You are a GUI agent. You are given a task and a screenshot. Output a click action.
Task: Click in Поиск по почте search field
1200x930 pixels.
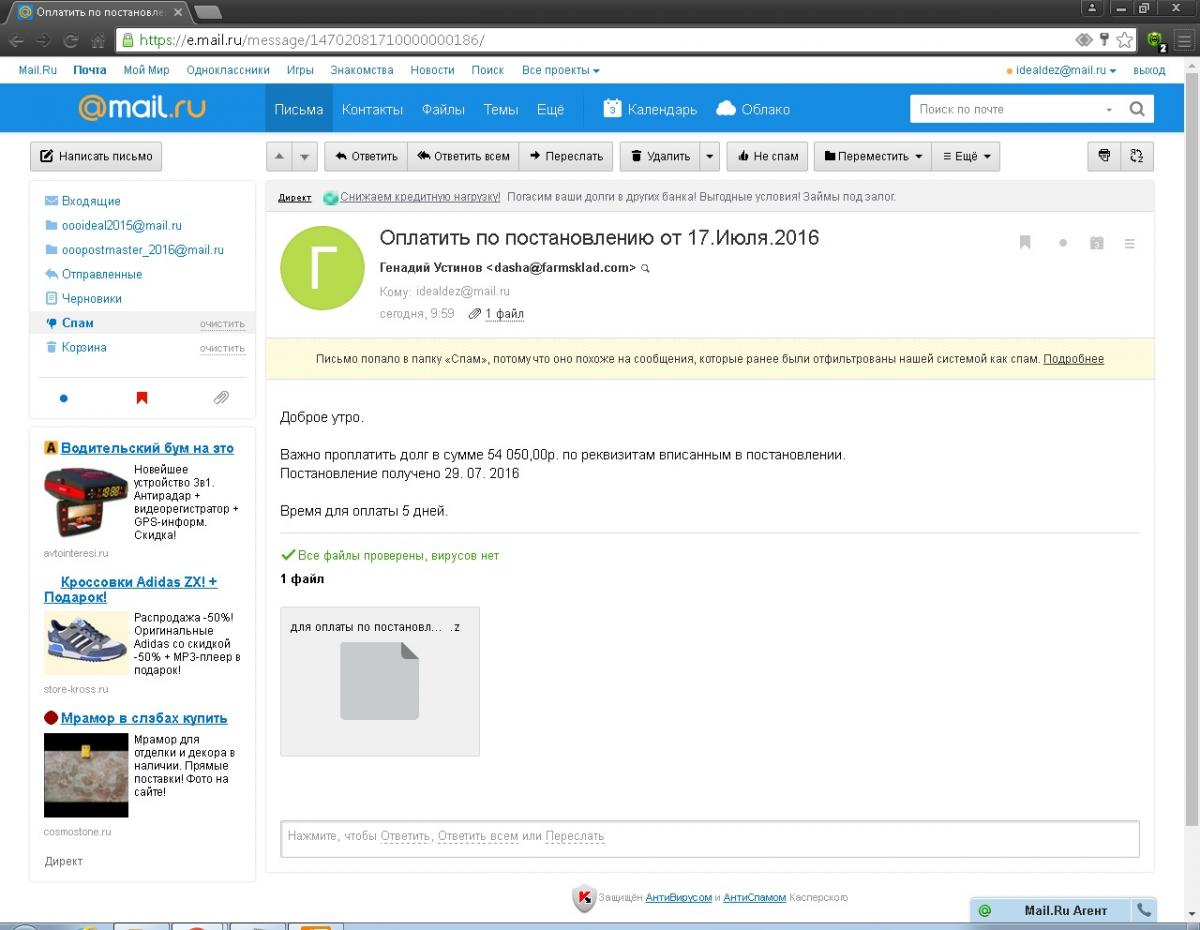tap(1005, 109)
